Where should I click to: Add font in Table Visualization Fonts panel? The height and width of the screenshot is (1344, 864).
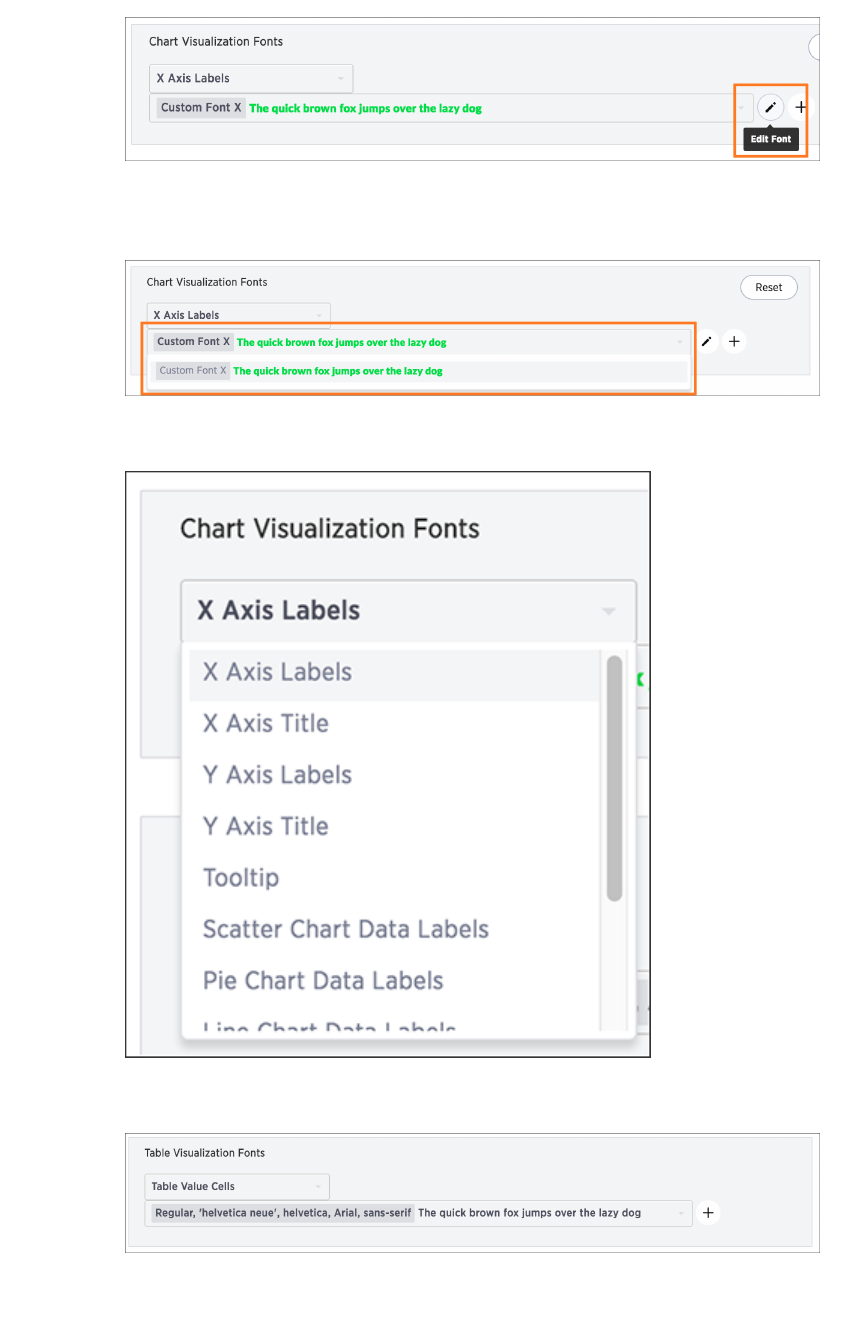point(708,1213)
